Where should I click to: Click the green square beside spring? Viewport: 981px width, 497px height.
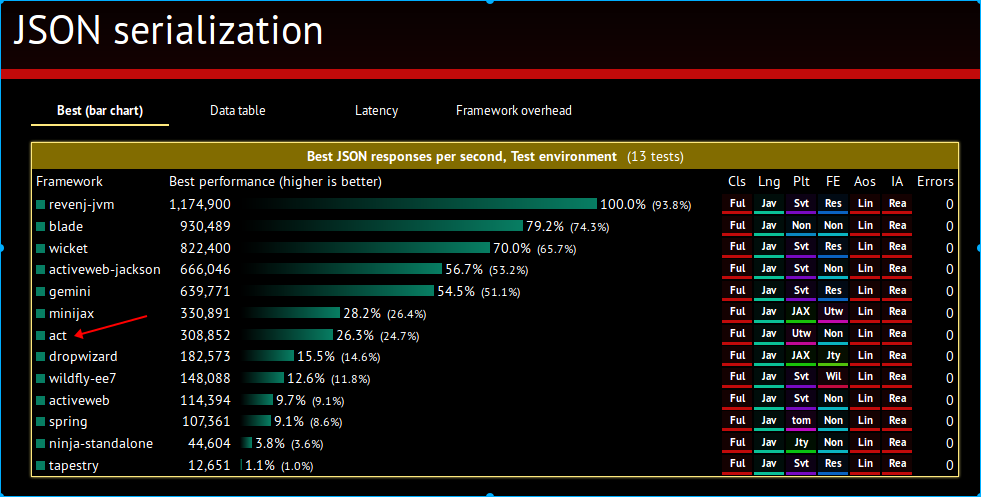tap(41, 422)
